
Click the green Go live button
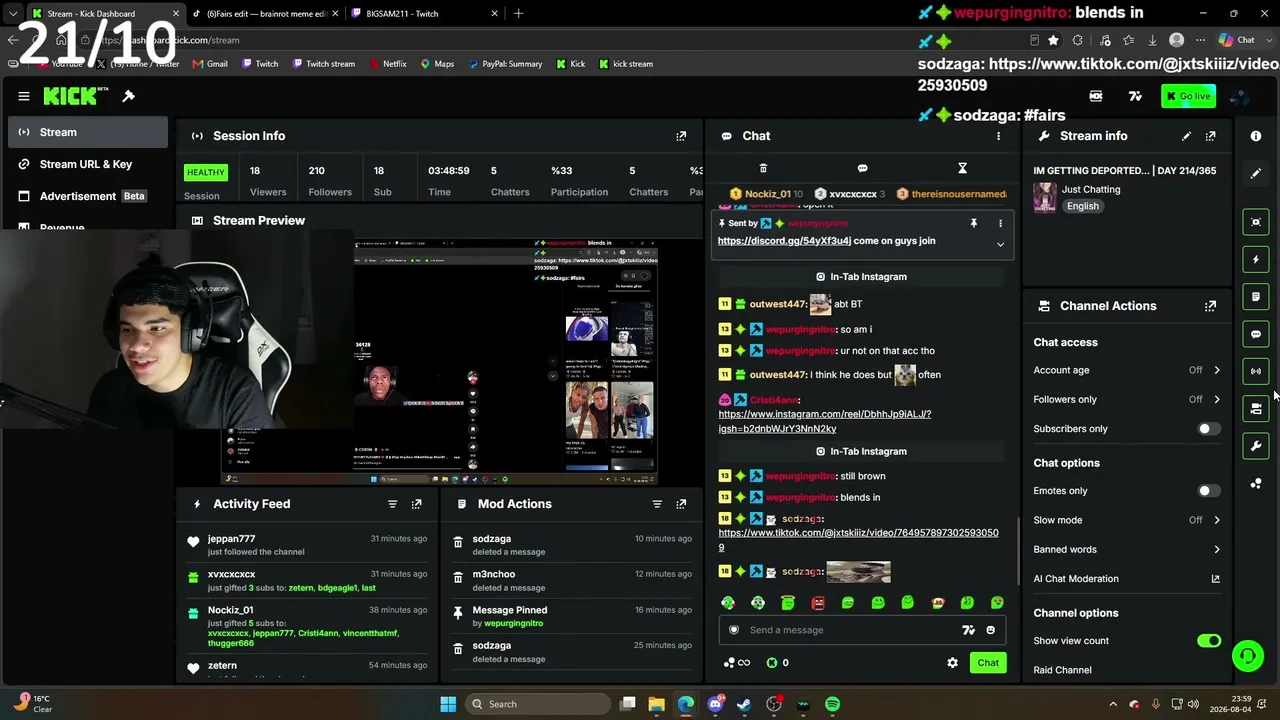pos(1188,96)
